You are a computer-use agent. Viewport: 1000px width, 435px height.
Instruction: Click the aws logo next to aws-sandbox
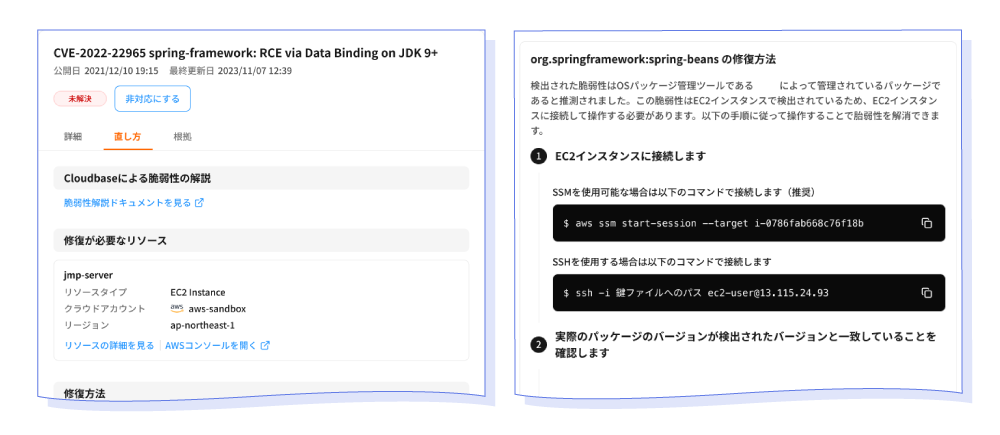click(177, 308)
